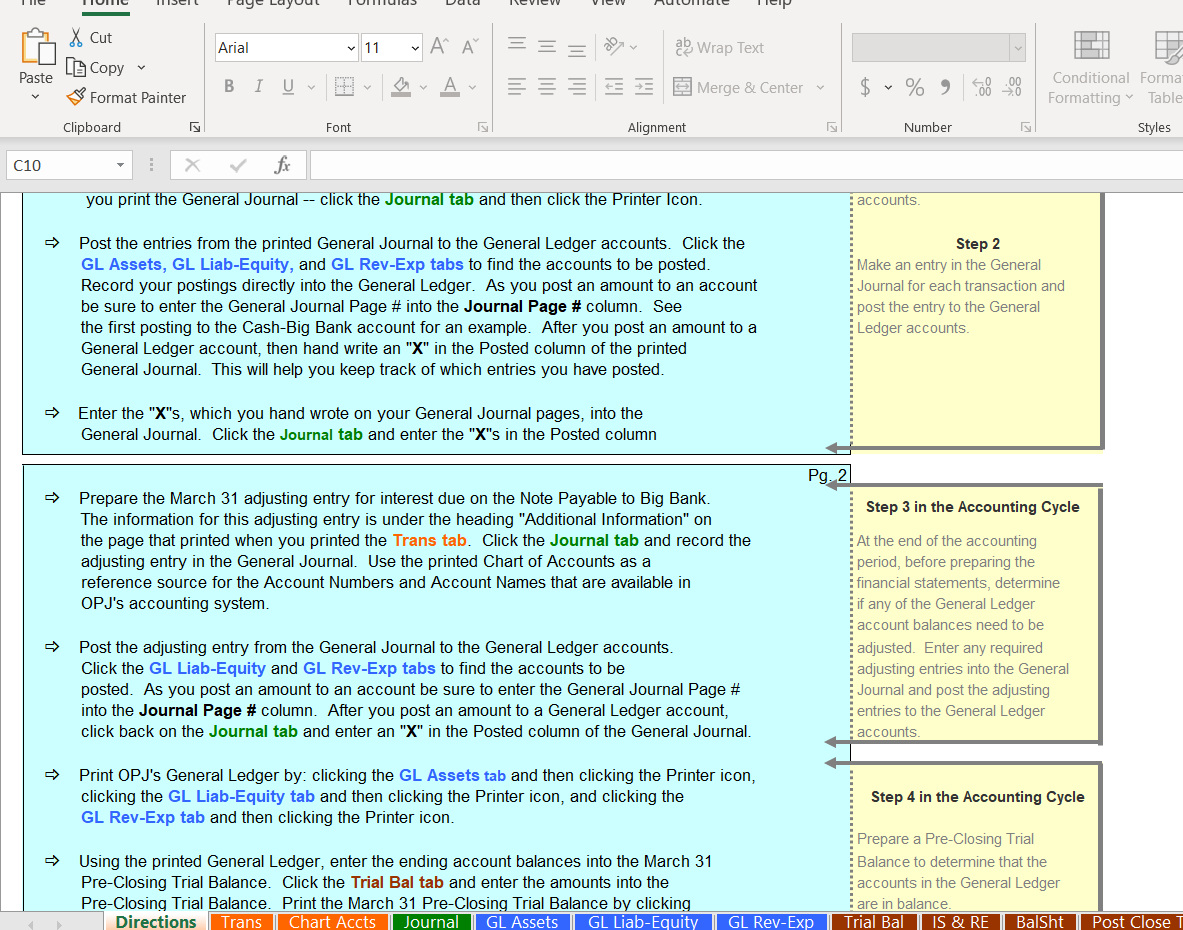1183x930 pixels.
Task: Expand the Font Color palette arrow
Action: point(472,87)
